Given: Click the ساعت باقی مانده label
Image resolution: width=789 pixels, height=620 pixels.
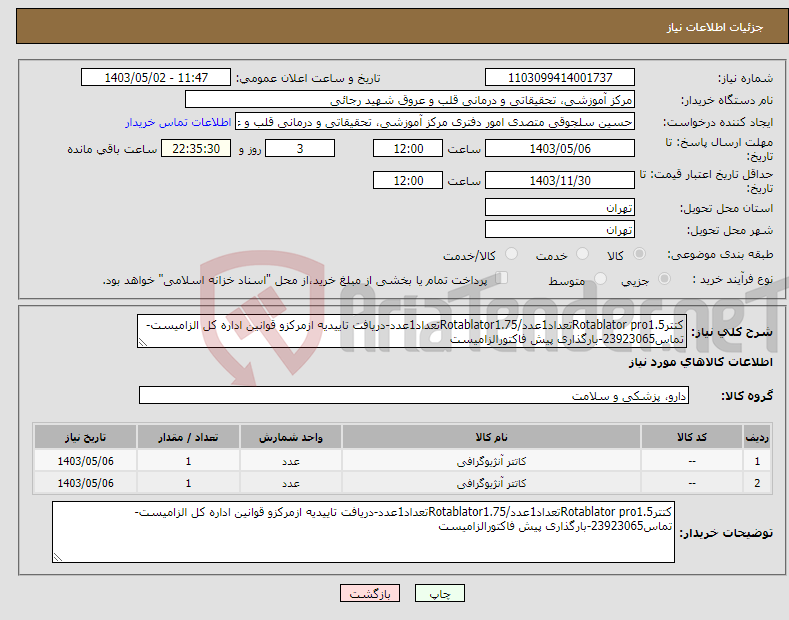Looking at the screenshot, I should pos(112,149).
